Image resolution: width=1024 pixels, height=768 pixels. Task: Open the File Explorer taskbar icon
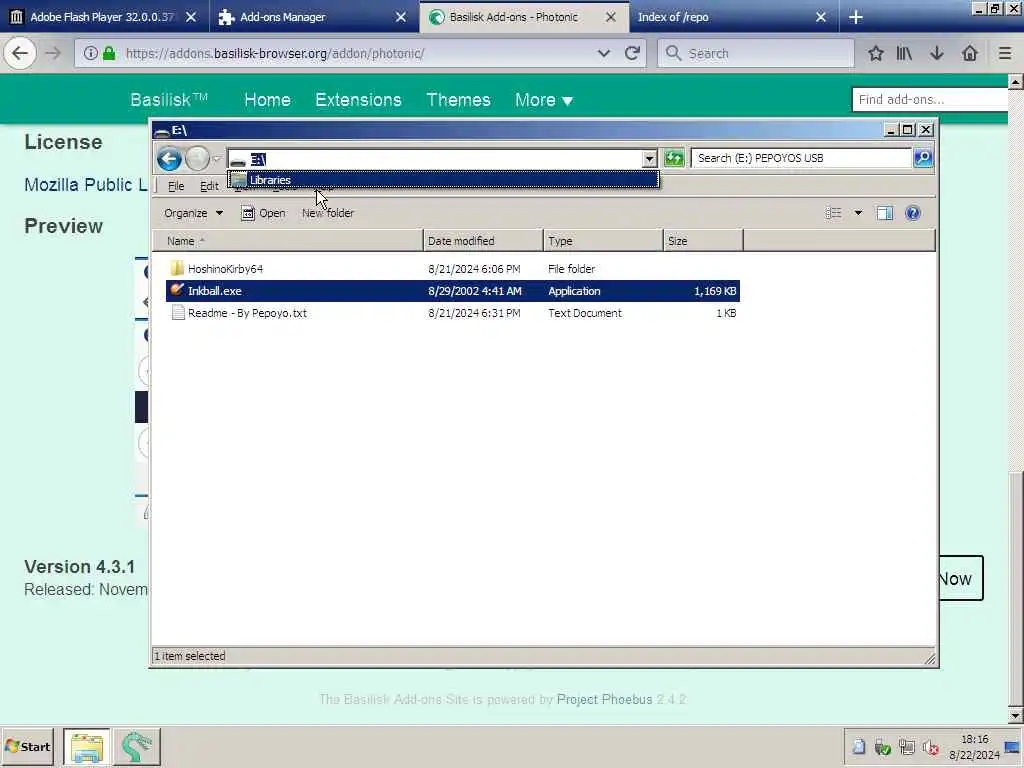(87, 746)
